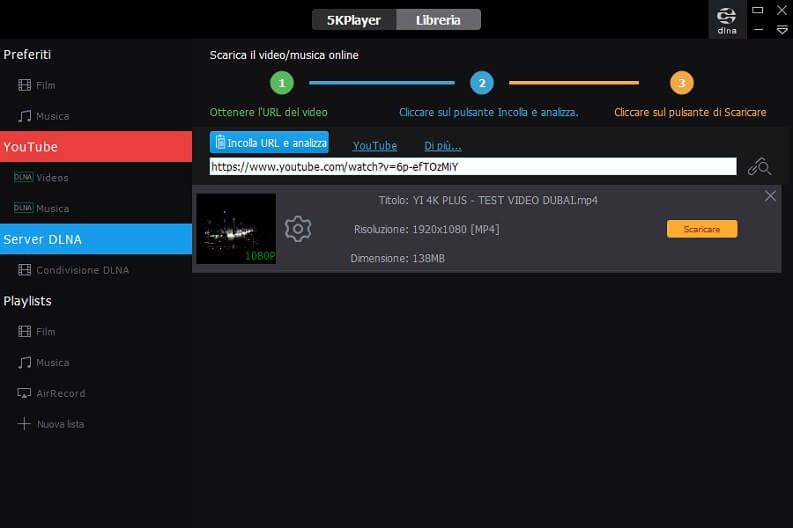
Task: Open the dropdown triangle menu below close button
Action: click(782, 30)
